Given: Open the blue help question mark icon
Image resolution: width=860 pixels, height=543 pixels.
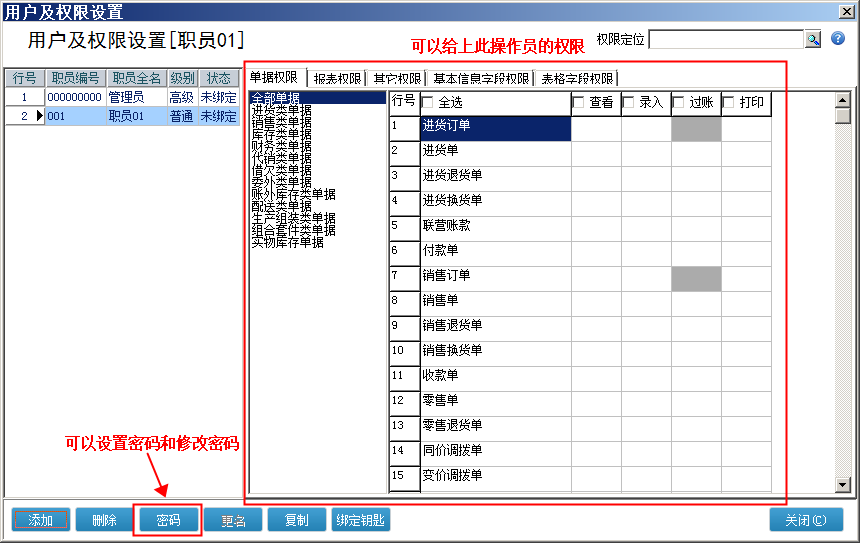Looking at the screenshot, I should 838,39.
